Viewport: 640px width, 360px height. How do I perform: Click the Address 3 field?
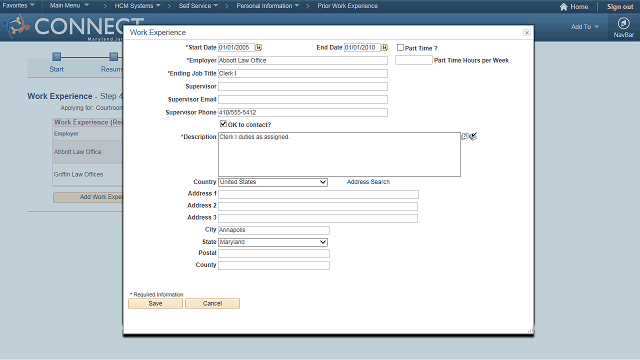[318, 218]
